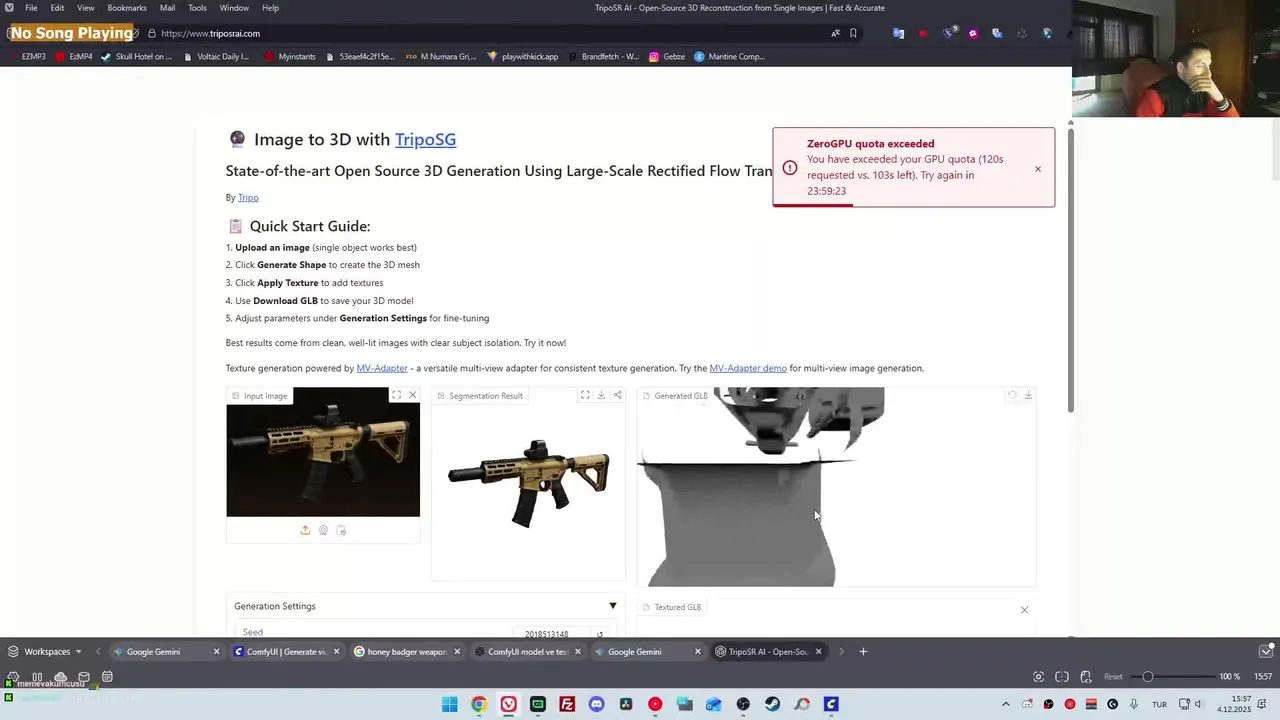Click the page vertical scrollbar
Image resolution: width=1280 pixels, height=720 pixels.
pyautogui.click(x=1071, y=268)
